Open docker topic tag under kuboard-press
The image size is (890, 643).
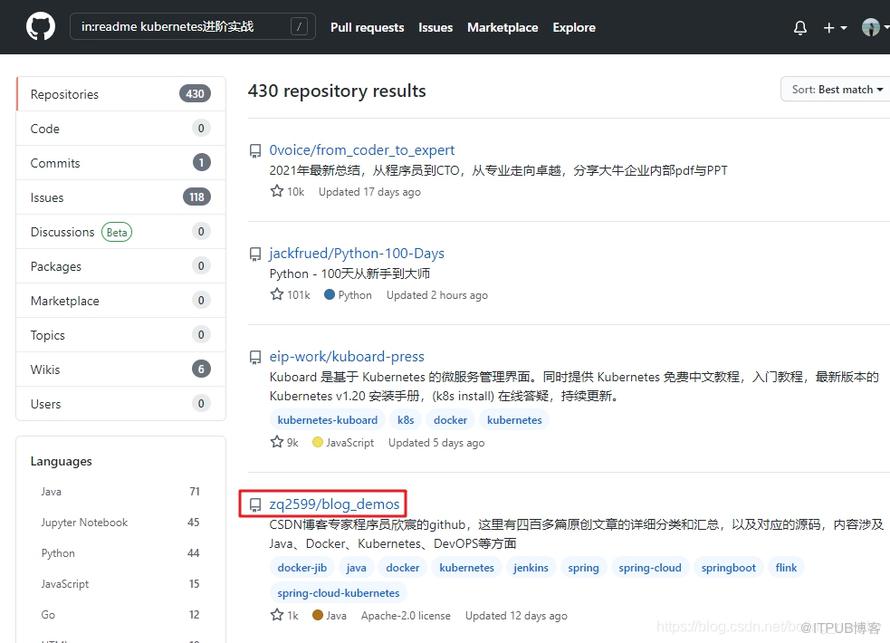[x=450, y=420]
